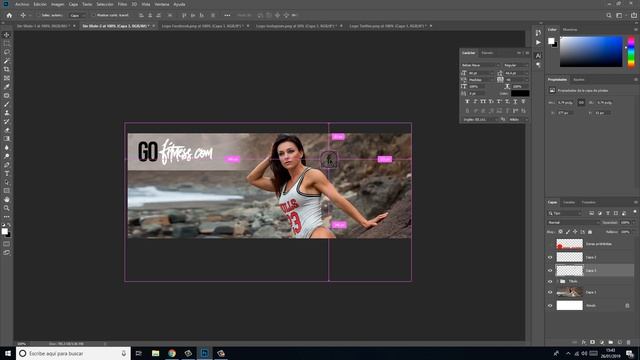Filter layers by type layers (T icon)
This screenshot has height=360, width=640.
point(608,213)
